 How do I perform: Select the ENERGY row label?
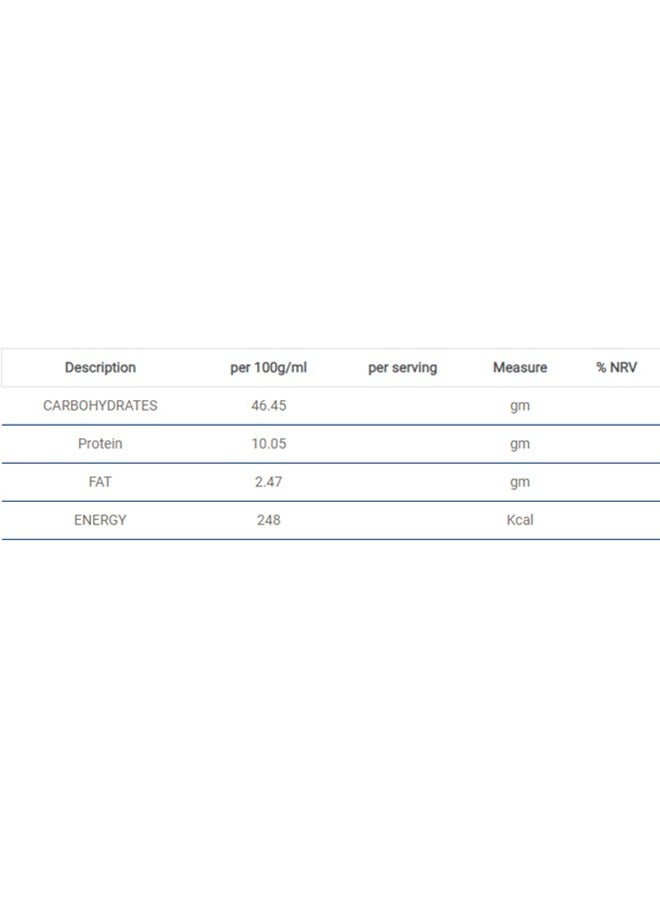tap(100, 520)
